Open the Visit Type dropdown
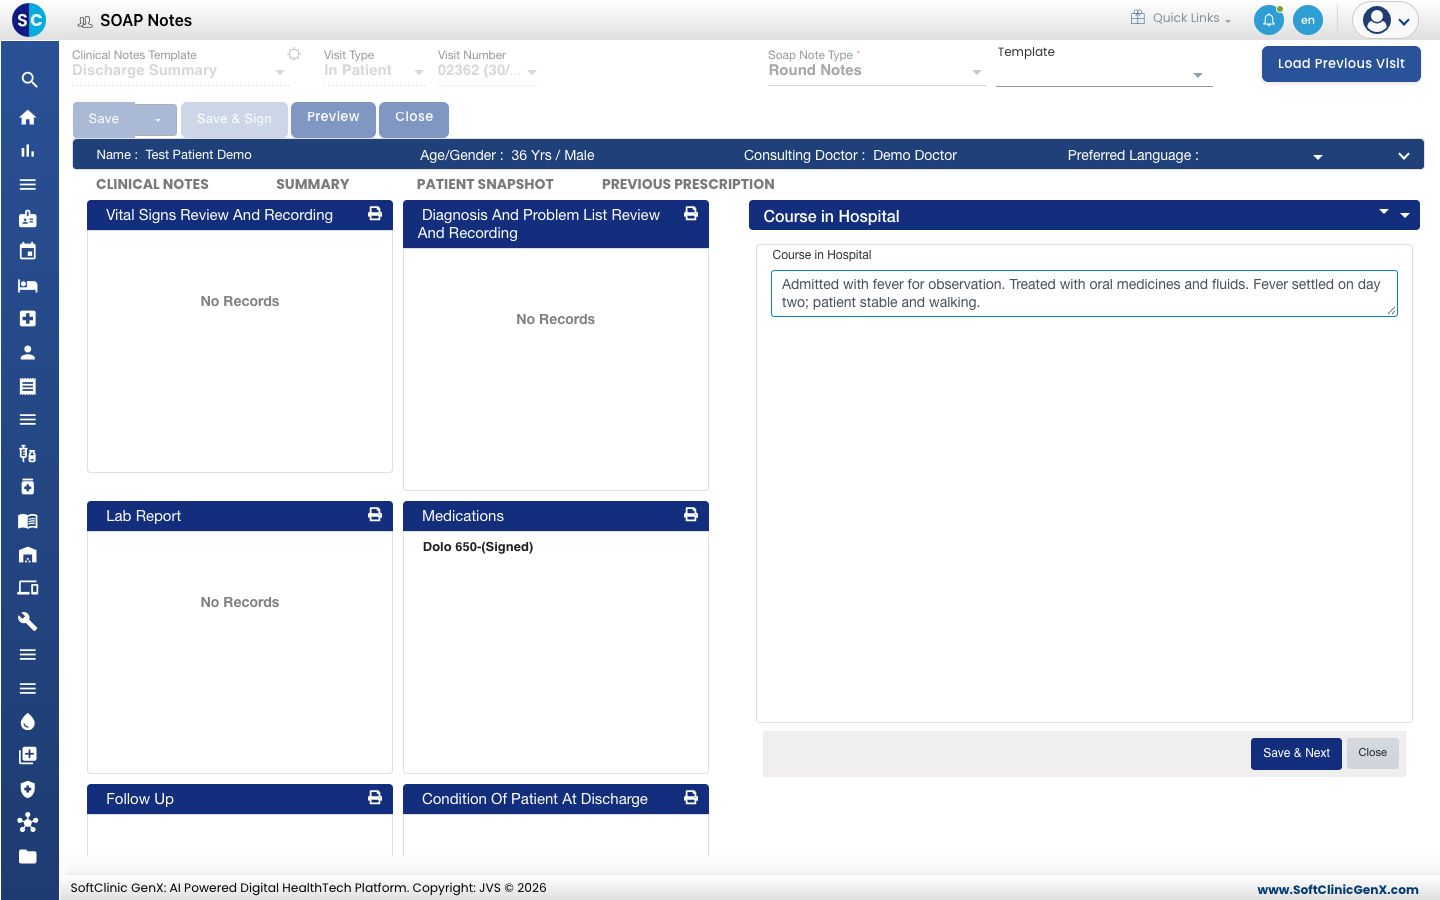Viewport: 1440px width, 900px height. point(373,71)
